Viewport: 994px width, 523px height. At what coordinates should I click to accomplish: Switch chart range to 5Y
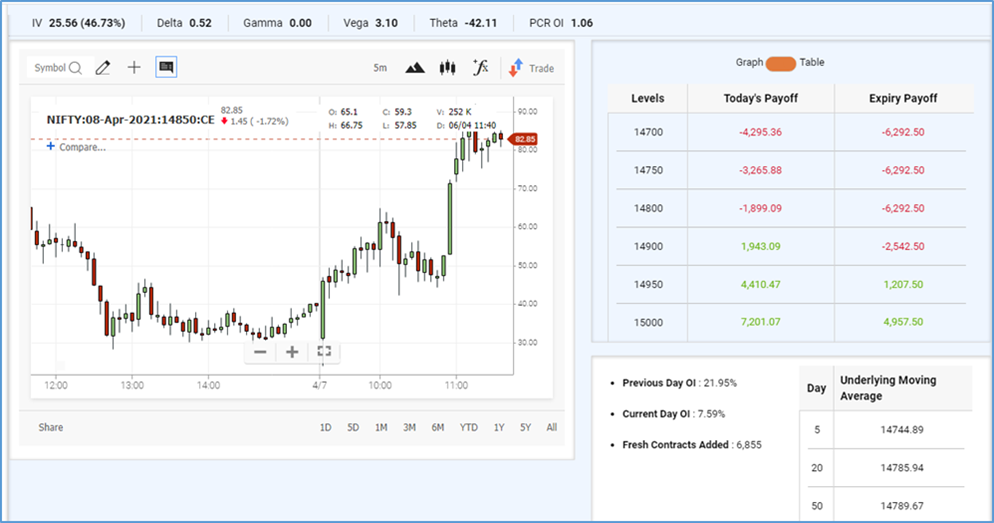526,427
